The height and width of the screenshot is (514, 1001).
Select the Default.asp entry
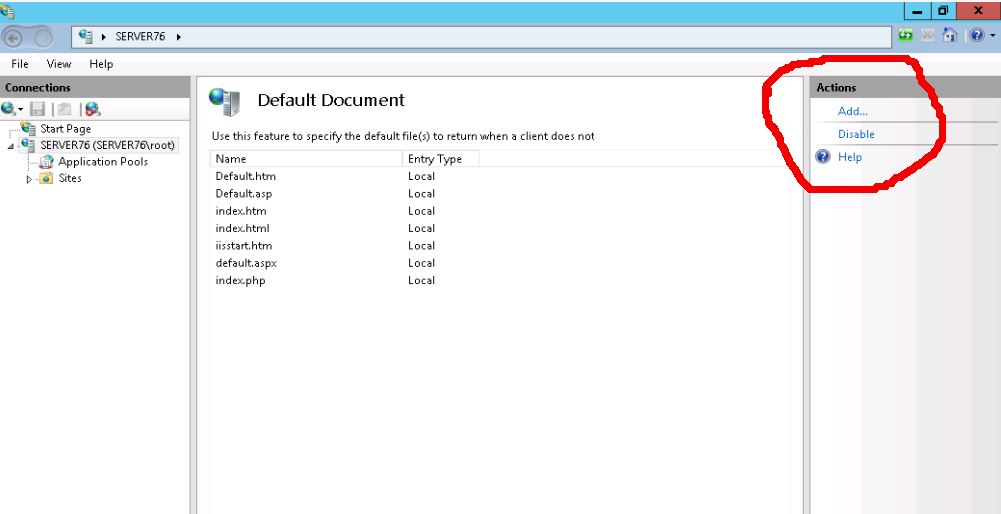pos(245,193)
